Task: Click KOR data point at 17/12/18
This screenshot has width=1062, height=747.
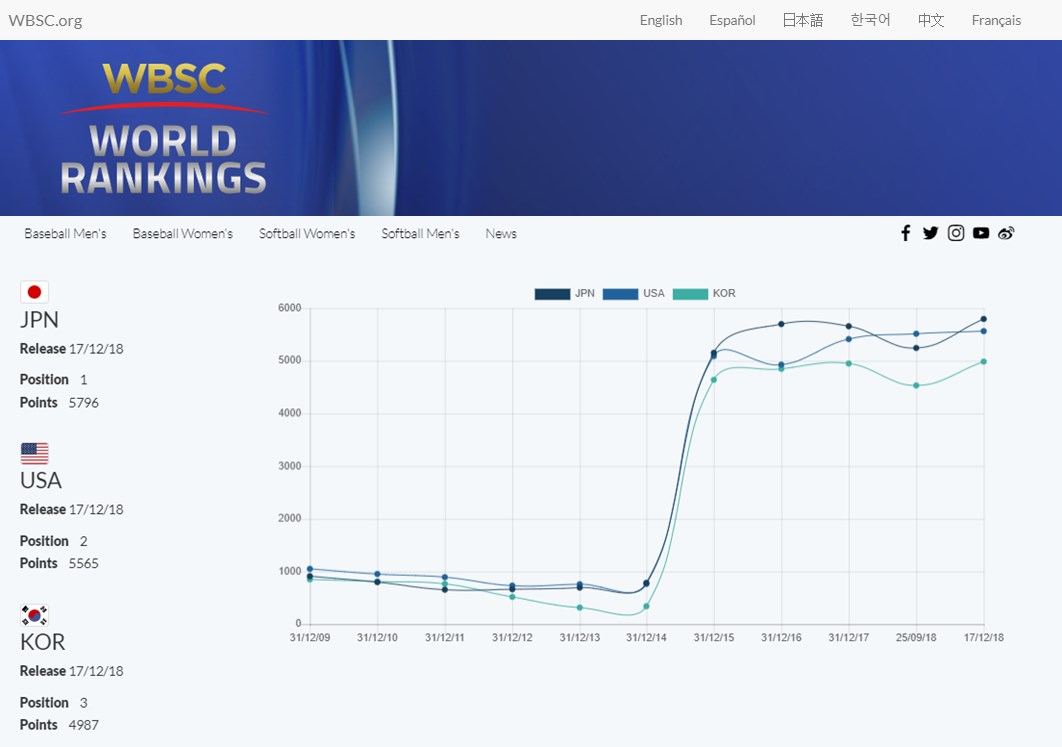Action: click(983, 362)
